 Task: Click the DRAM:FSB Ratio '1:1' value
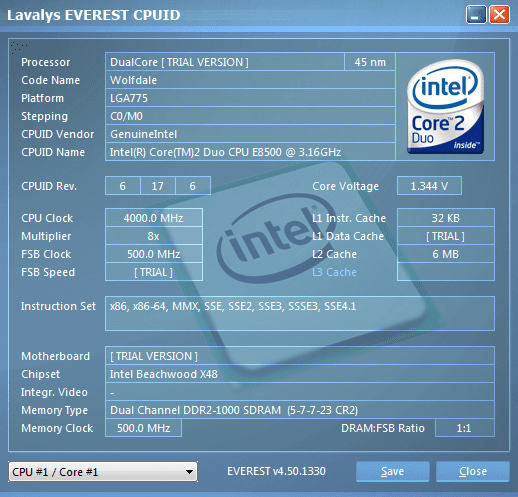click(465, 428)
